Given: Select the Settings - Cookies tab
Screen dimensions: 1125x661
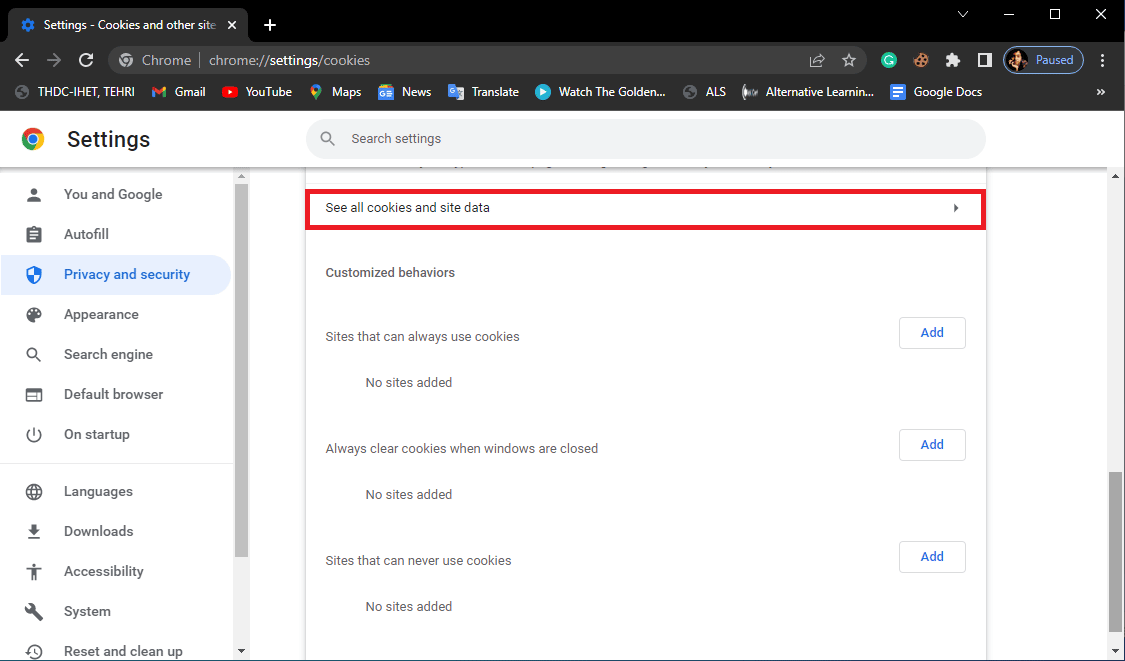Looking at the screenshot, I should (x=128, y=25).
